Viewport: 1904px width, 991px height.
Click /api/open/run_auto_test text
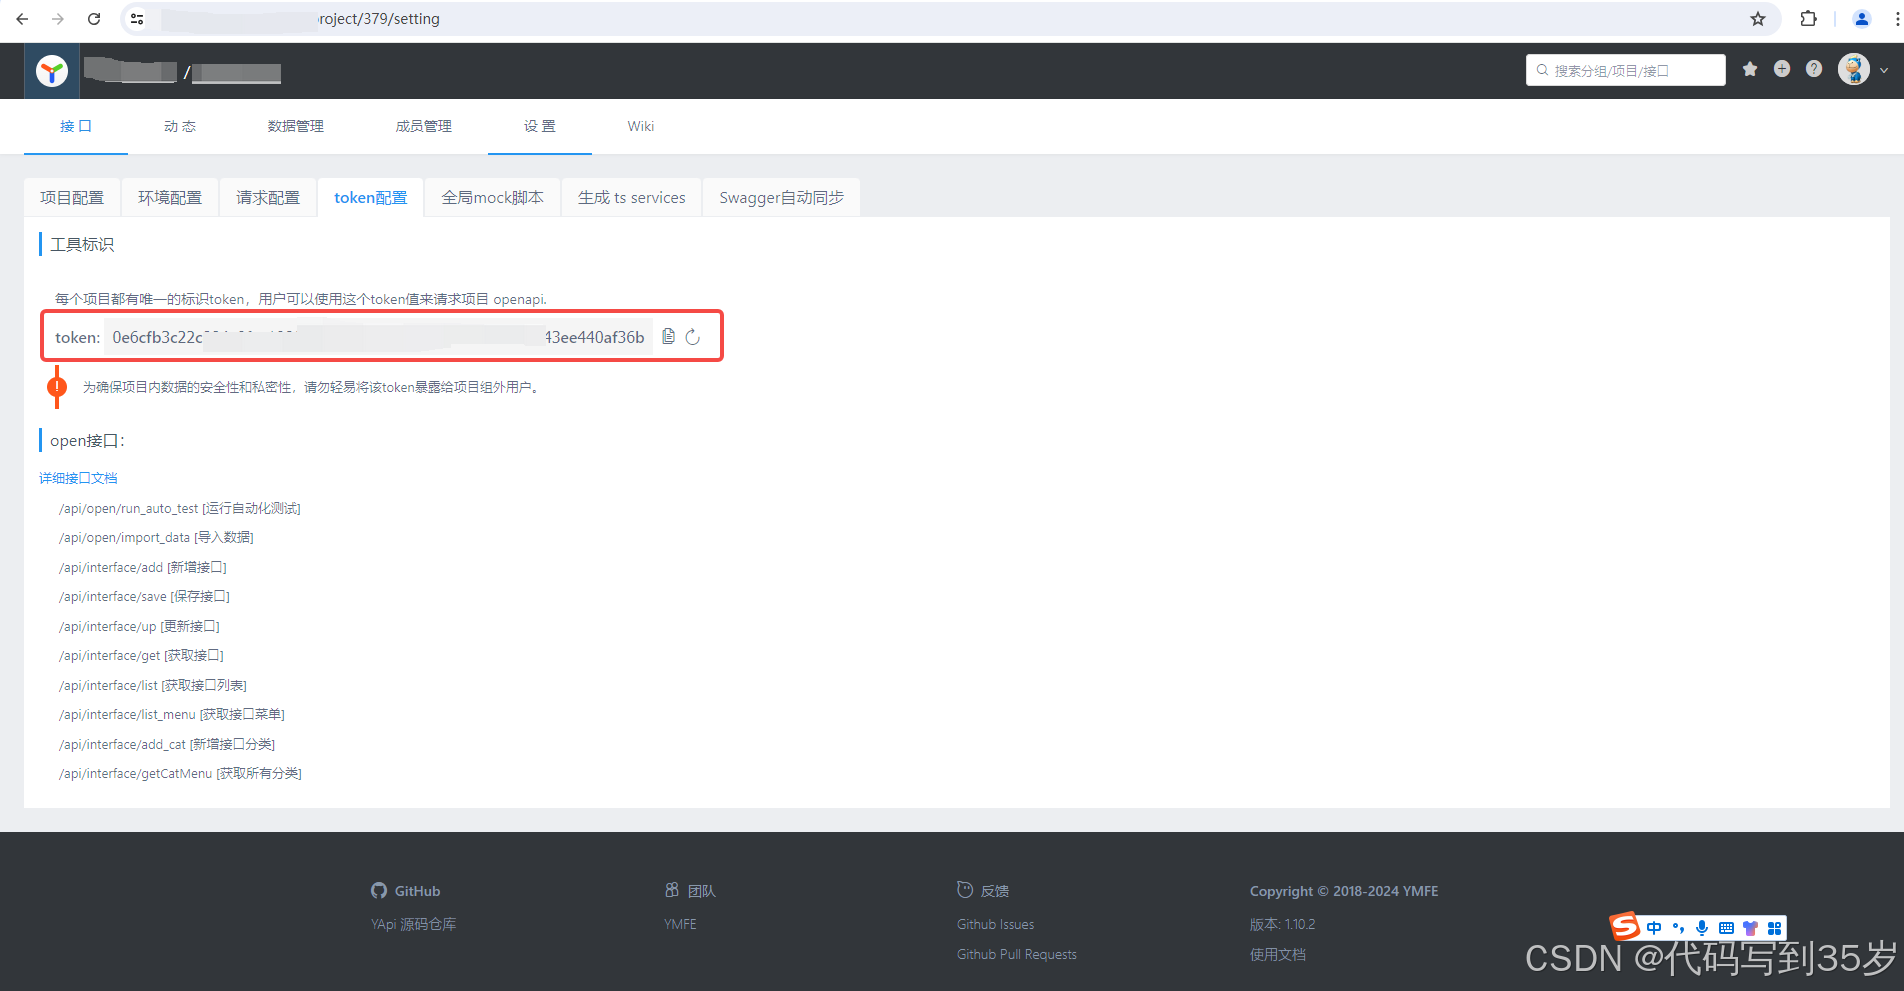[x=129, y=508]
